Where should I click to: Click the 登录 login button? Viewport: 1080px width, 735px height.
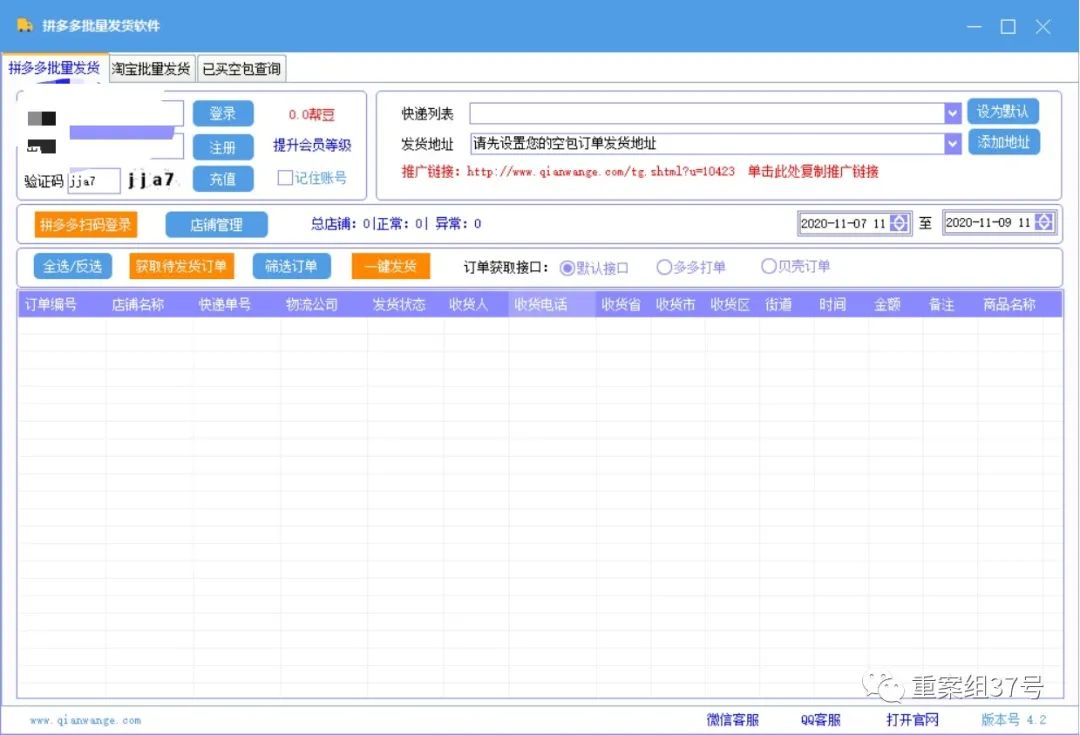(x=223, y=113)
